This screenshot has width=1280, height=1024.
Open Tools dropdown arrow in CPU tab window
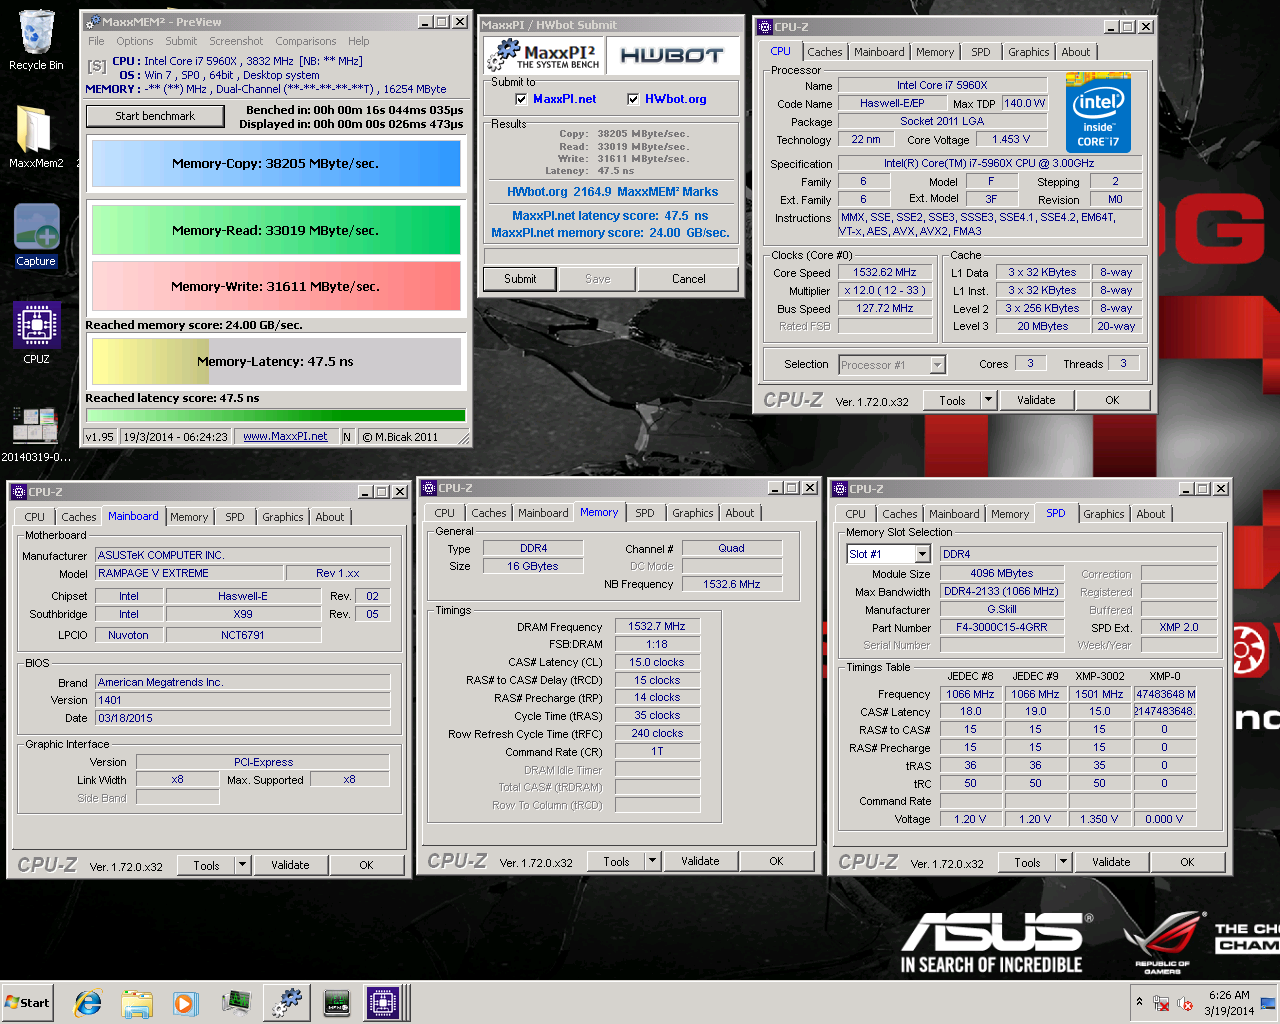(988, 400)
